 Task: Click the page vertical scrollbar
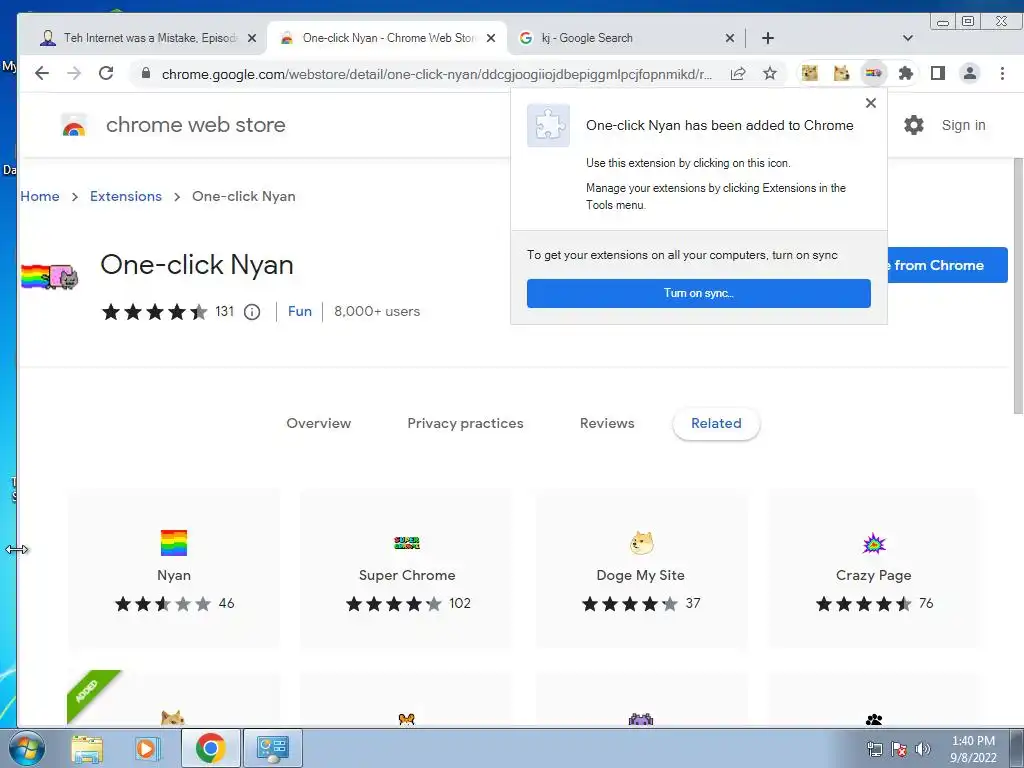click(1018, 285)
